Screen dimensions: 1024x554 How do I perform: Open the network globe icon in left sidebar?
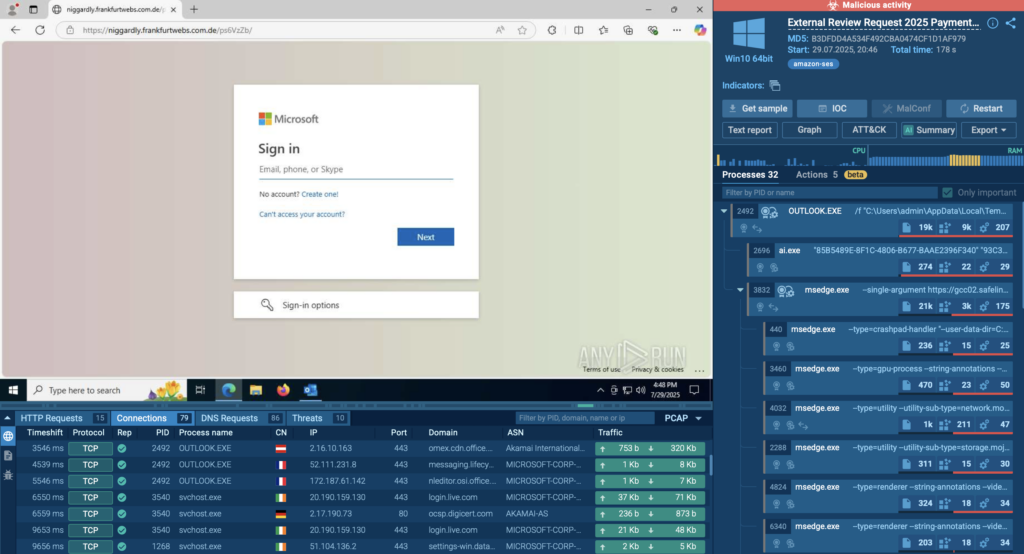coord(8,436)
